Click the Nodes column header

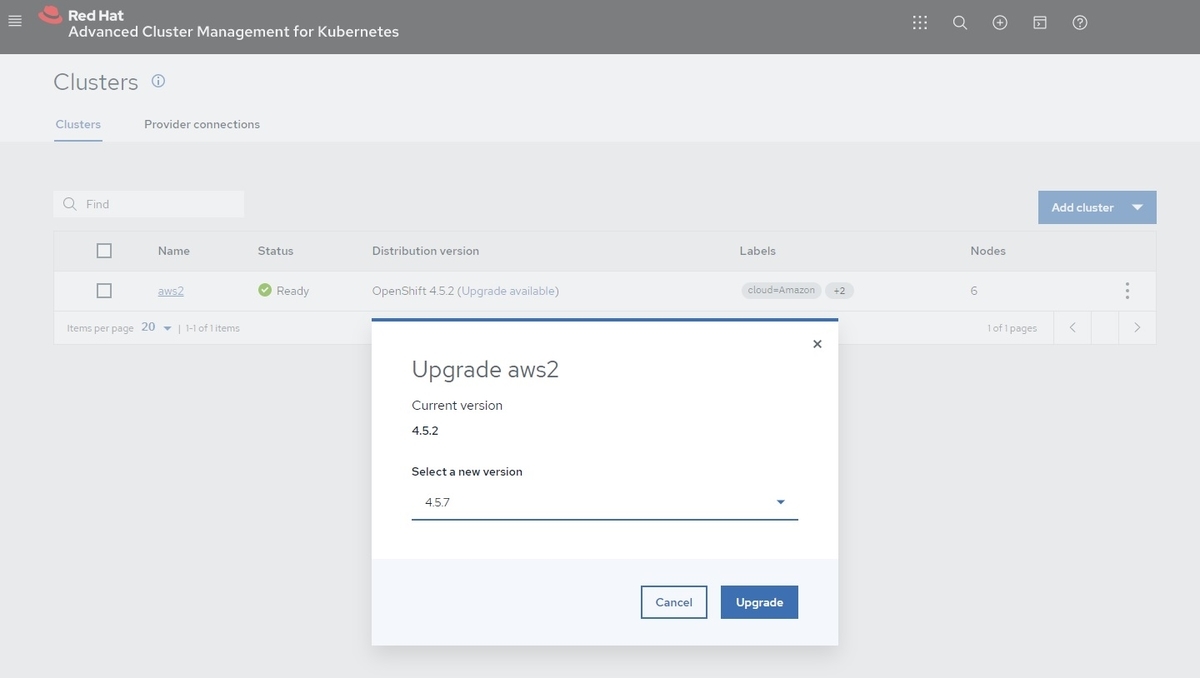coord(988,251)
